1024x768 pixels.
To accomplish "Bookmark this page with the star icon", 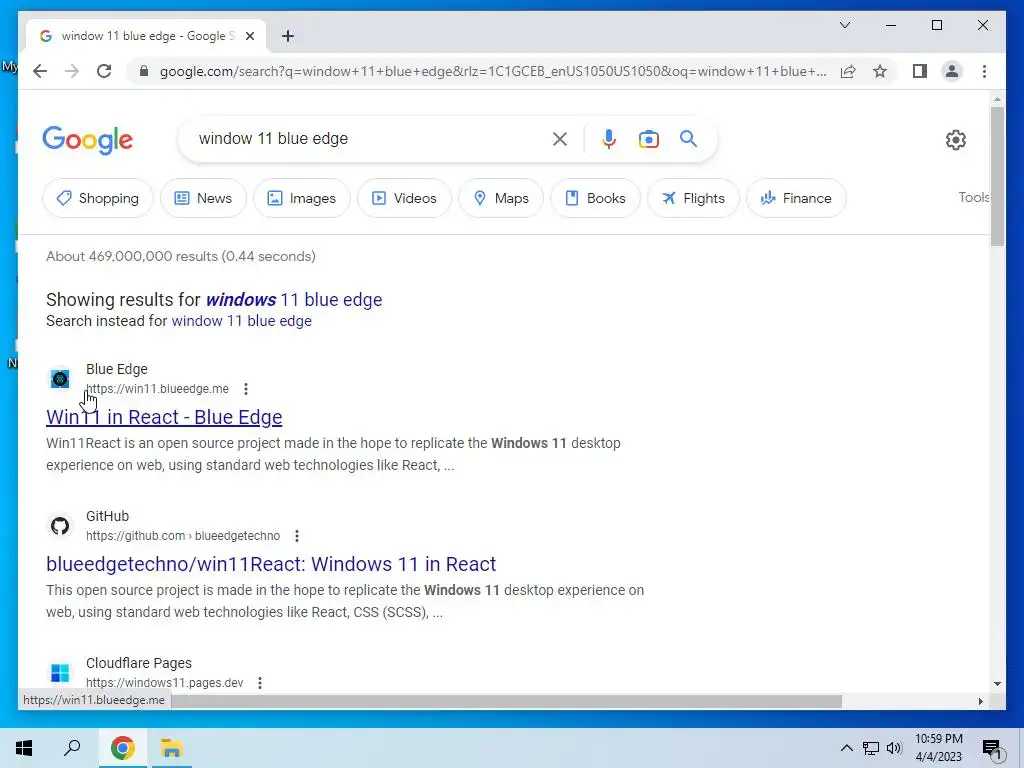I will point(880,71).
